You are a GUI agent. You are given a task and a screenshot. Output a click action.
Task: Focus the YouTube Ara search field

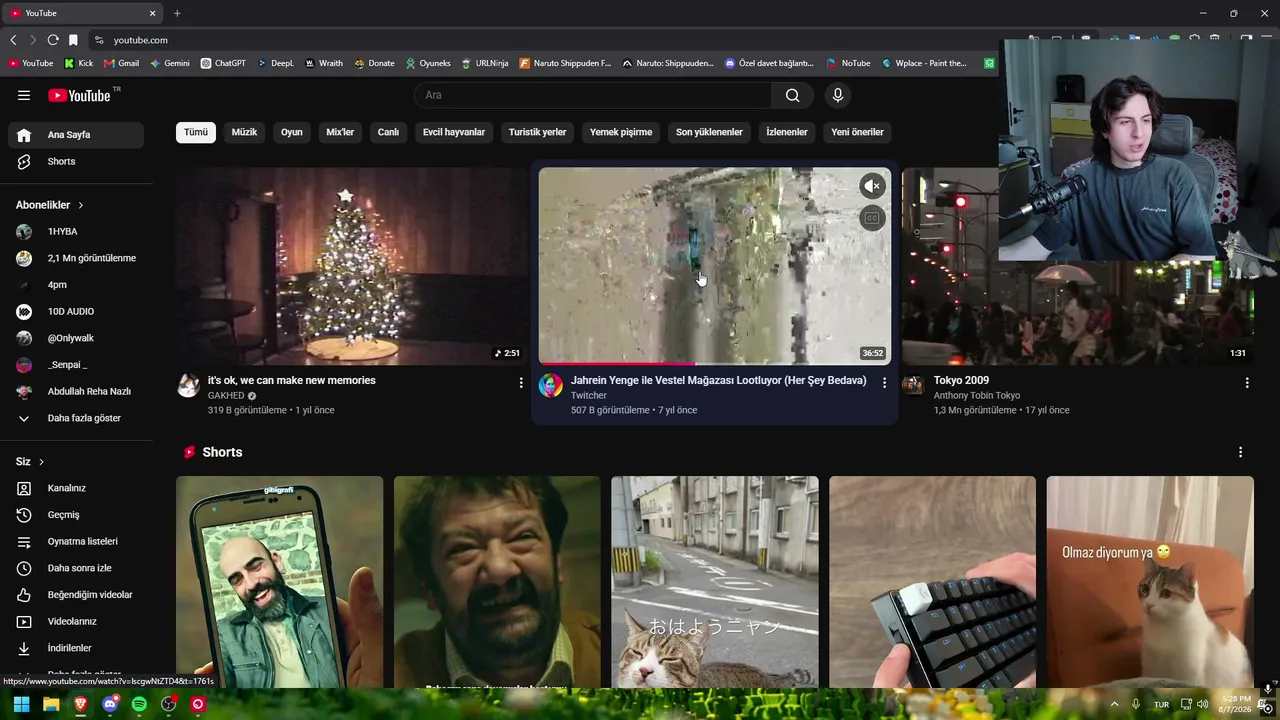pos(593,95)
